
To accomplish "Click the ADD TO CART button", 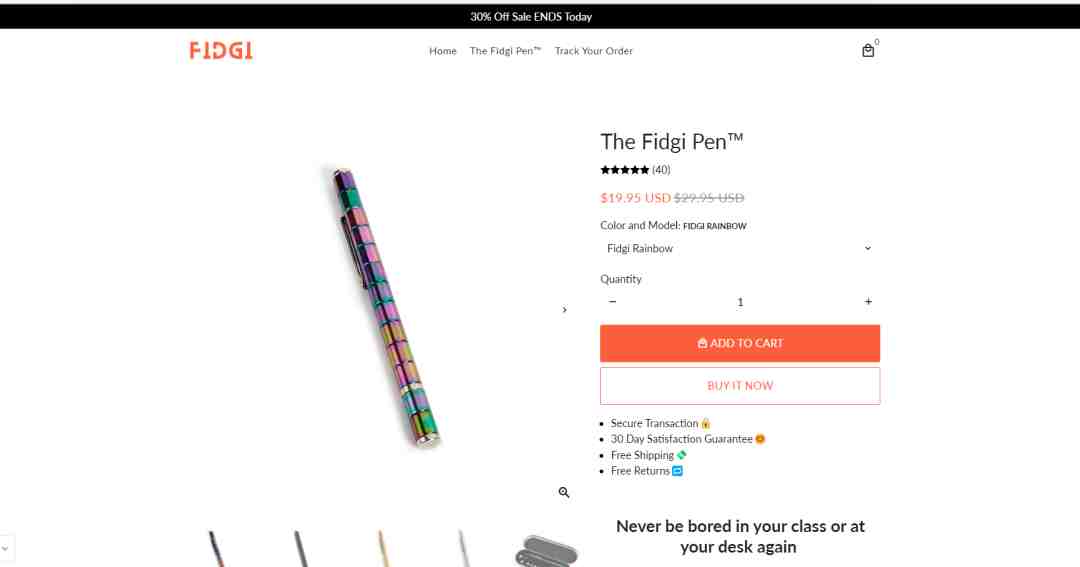I will [740, 343].
